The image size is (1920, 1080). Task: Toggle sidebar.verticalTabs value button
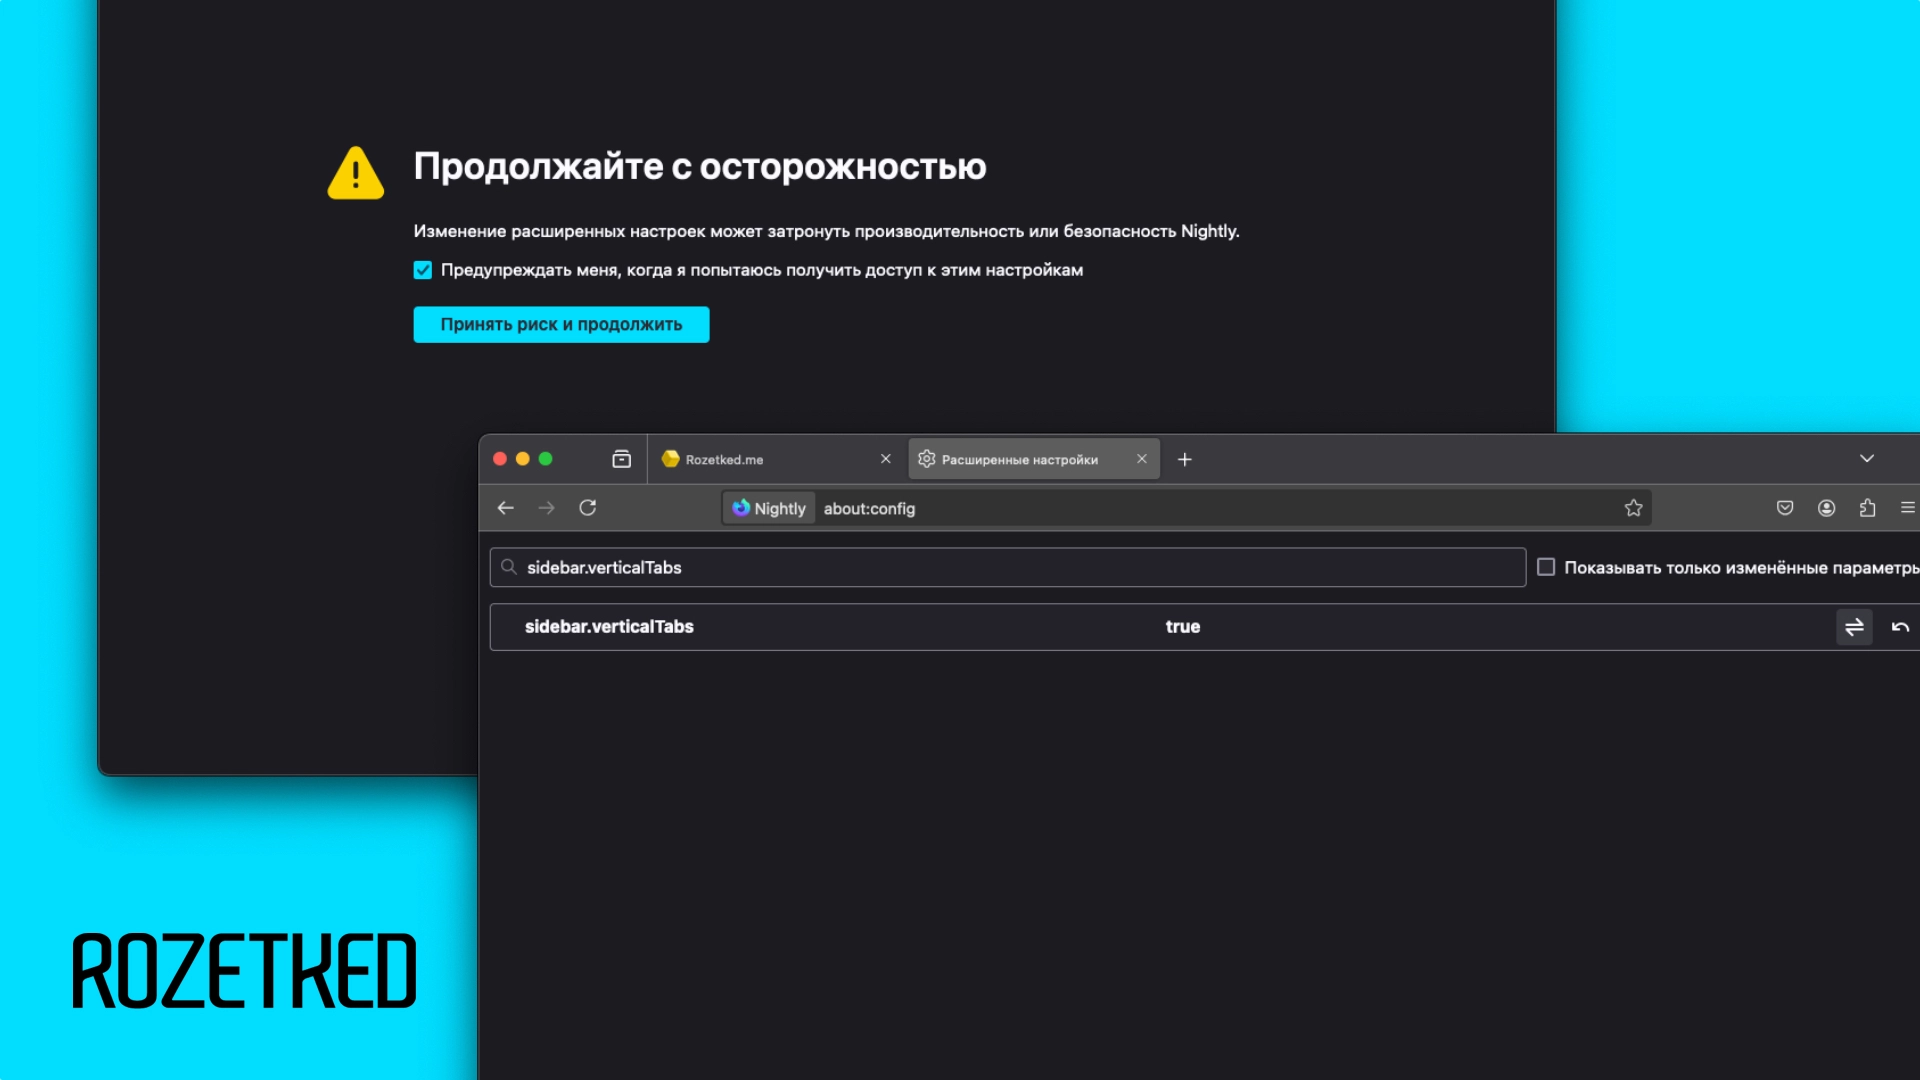[1854, 627]
